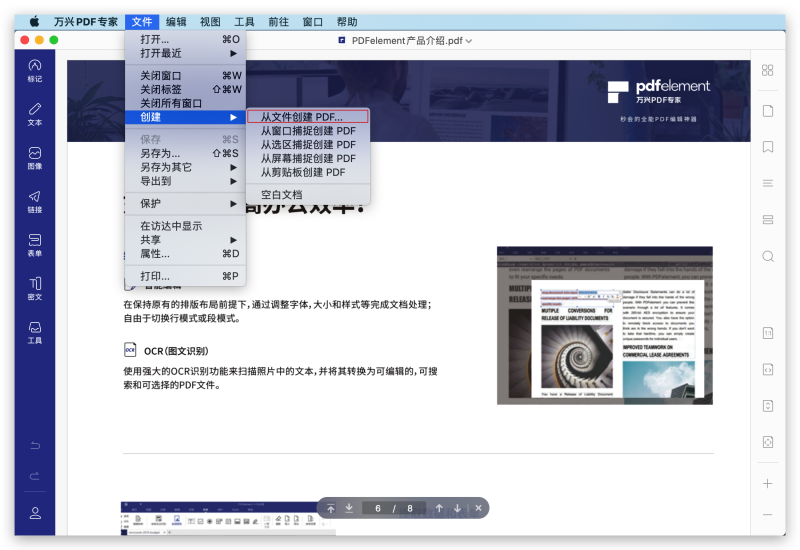The image size is (800, 550).
Task: Choose 关闭窗口 menu item
Action: [185, 76]
